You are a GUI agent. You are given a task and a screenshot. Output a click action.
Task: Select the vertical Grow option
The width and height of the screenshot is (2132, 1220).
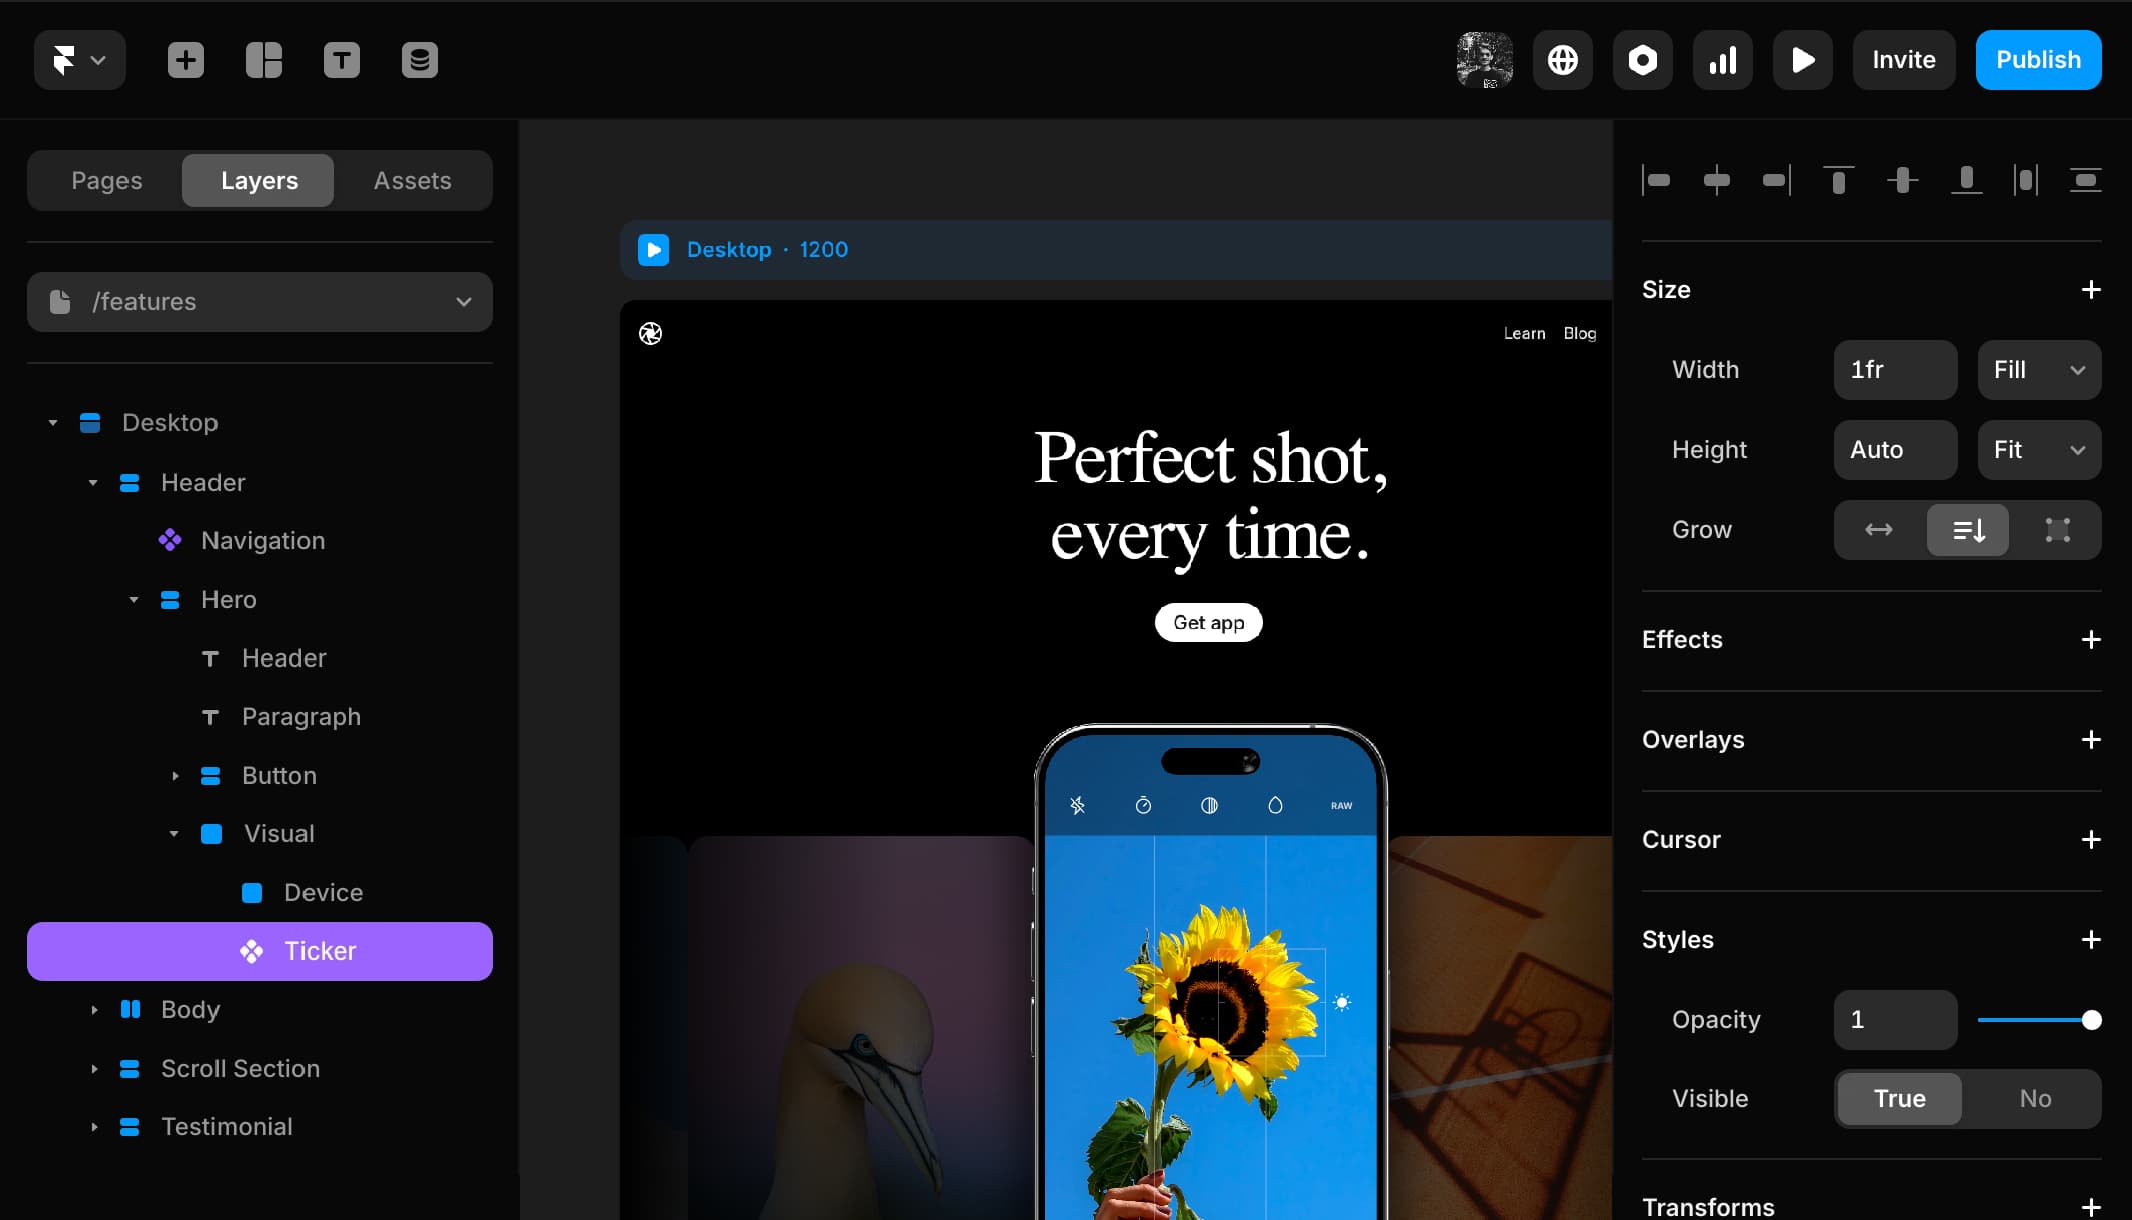click(1968, 530)
